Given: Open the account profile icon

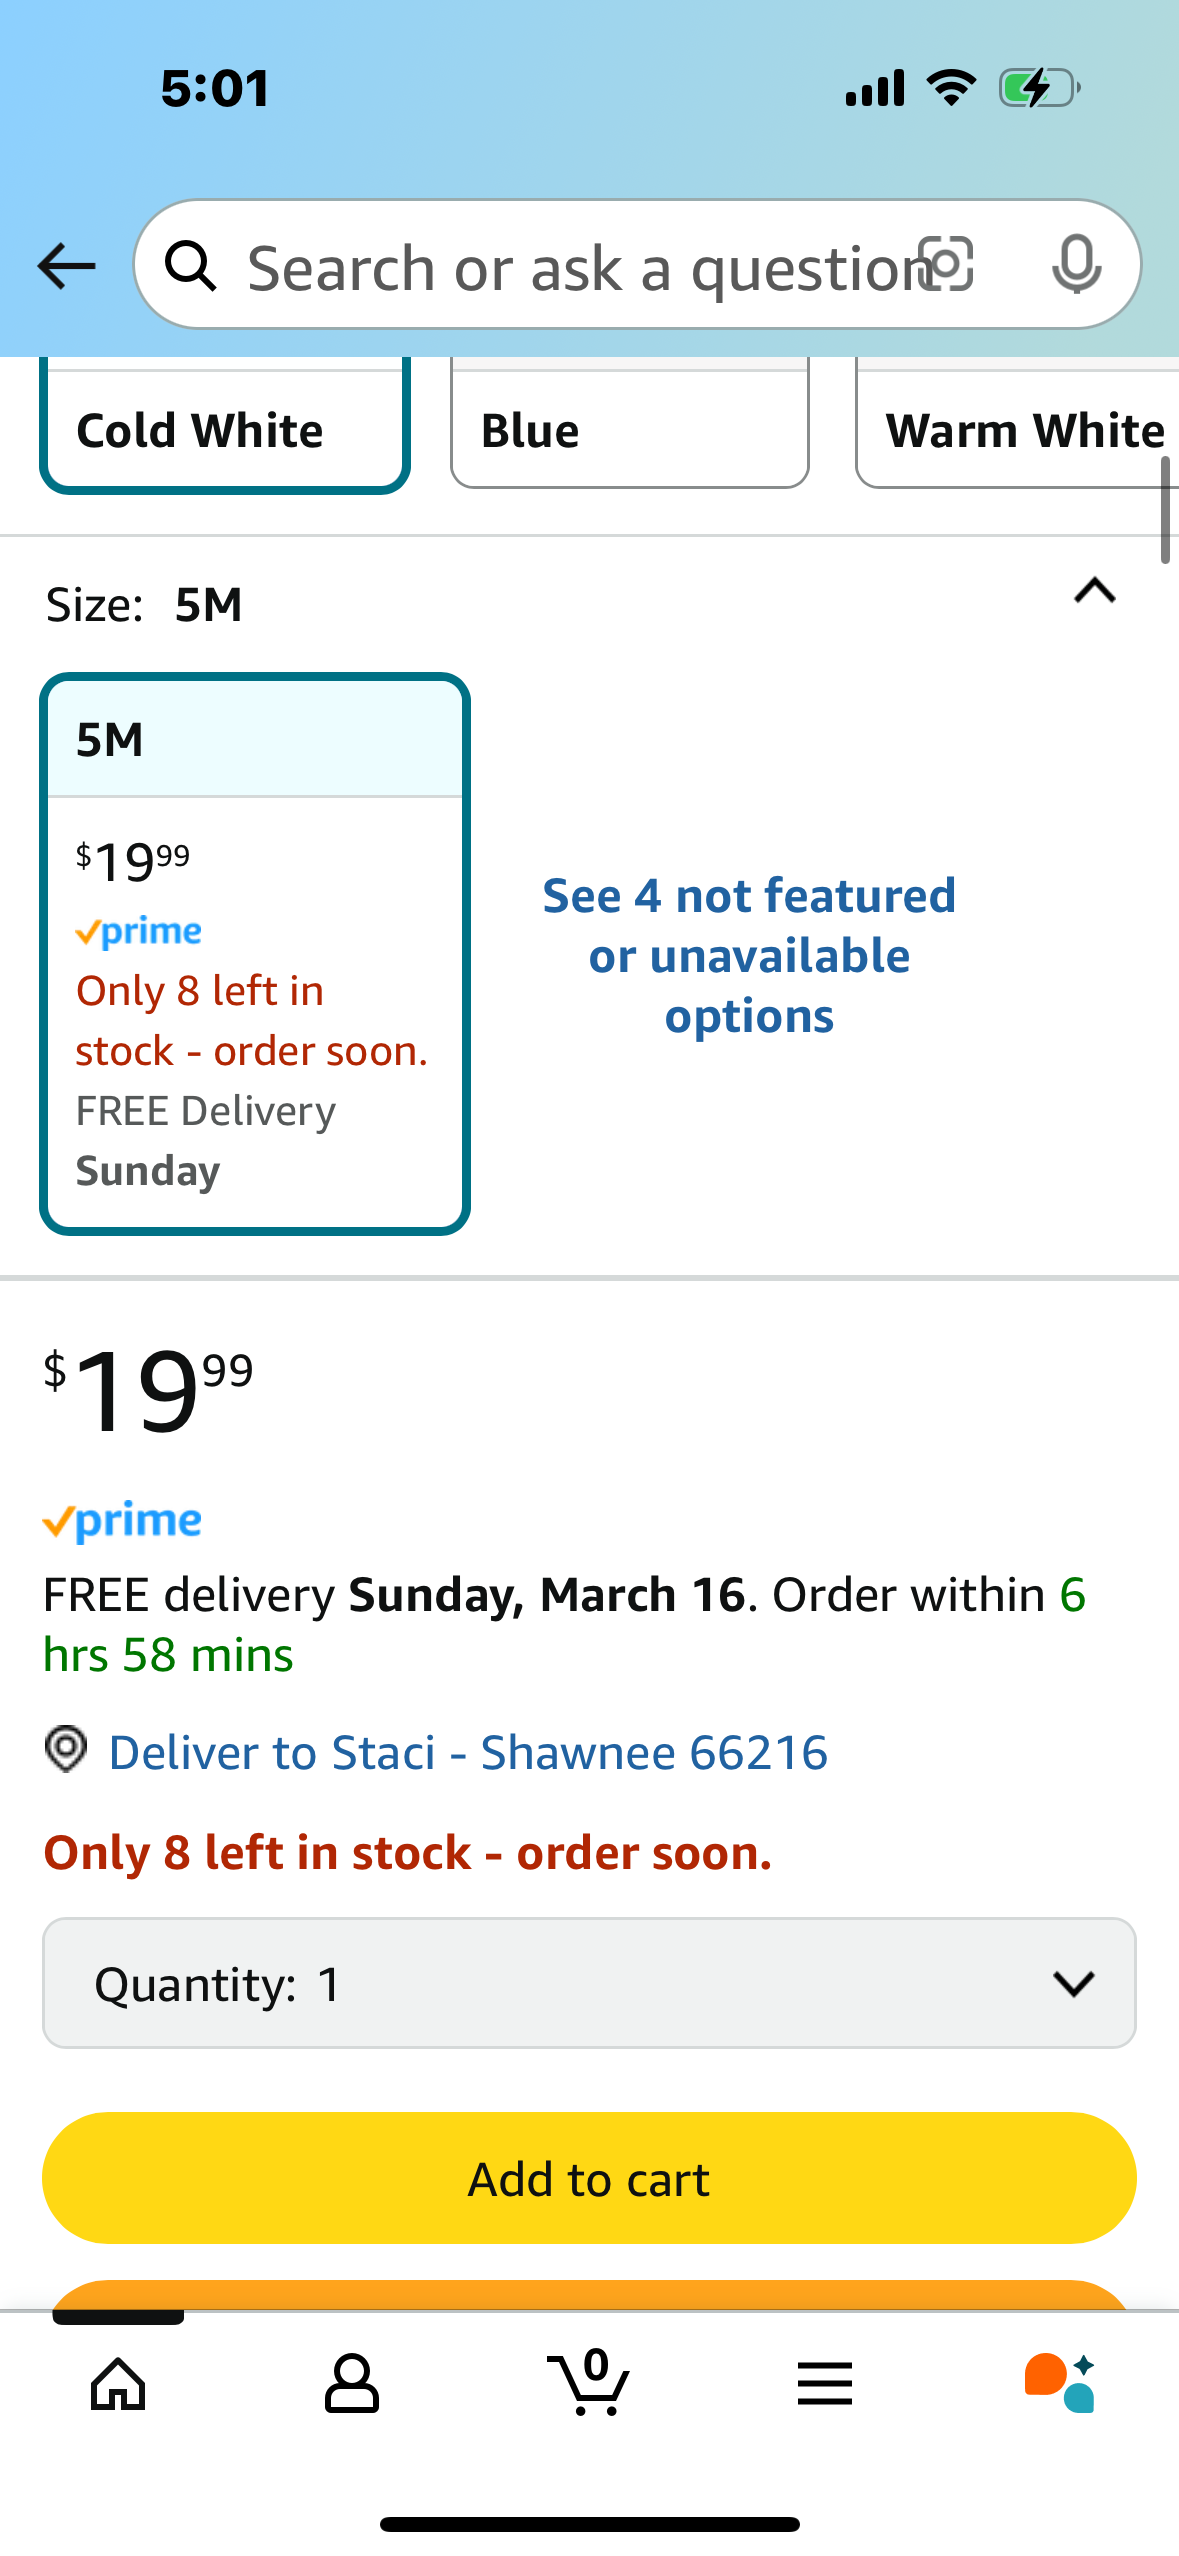Looking at the screenshot, I should [x=352, y=2384].
